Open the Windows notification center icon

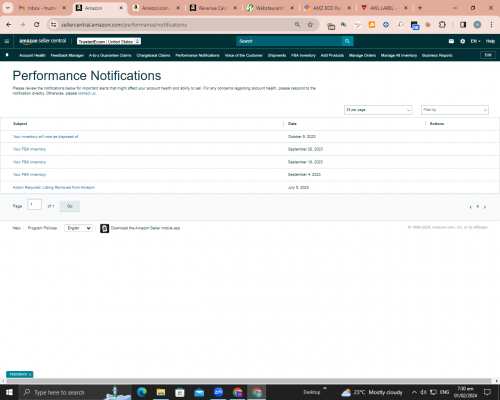(x=487, y=392)
